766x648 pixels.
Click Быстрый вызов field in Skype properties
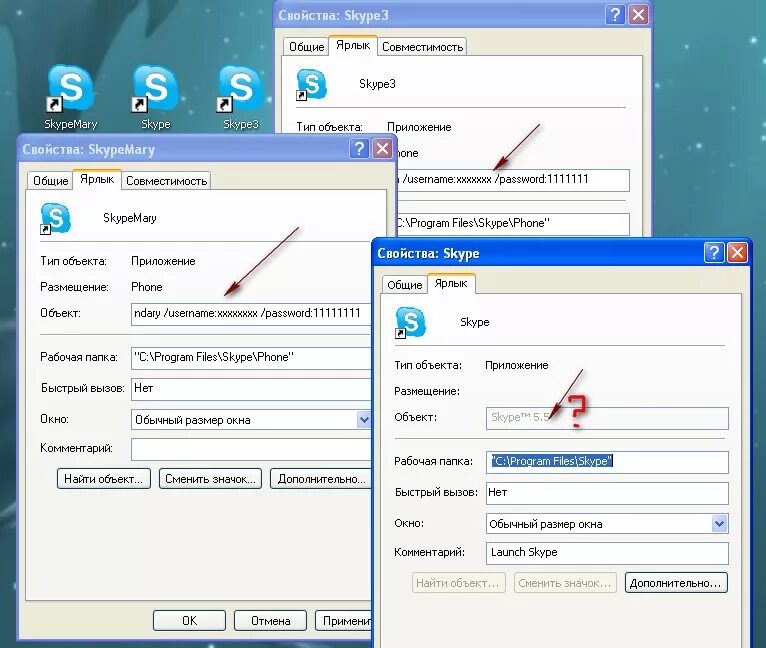(x=607, y=493)
